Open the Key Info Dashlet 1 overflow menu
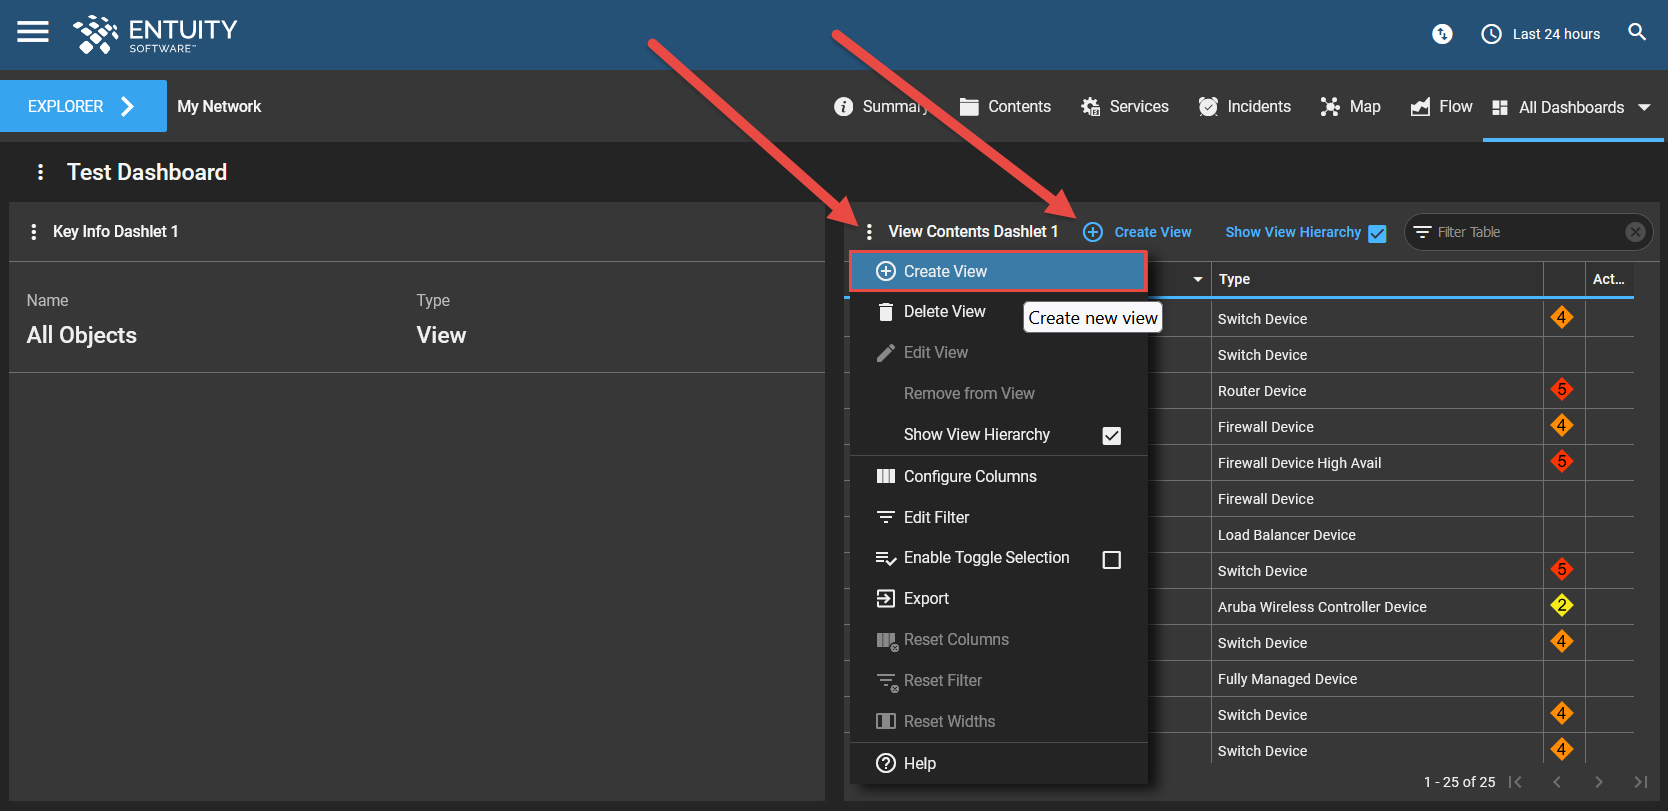 pos(33,231)
